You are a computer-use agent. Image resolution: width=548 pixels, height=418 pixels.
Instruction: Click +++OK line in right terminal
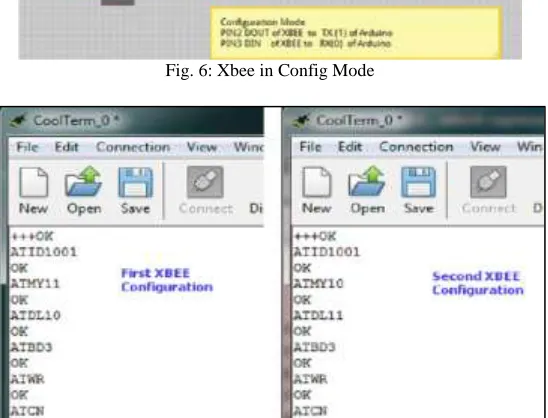(x=315, y=237)
